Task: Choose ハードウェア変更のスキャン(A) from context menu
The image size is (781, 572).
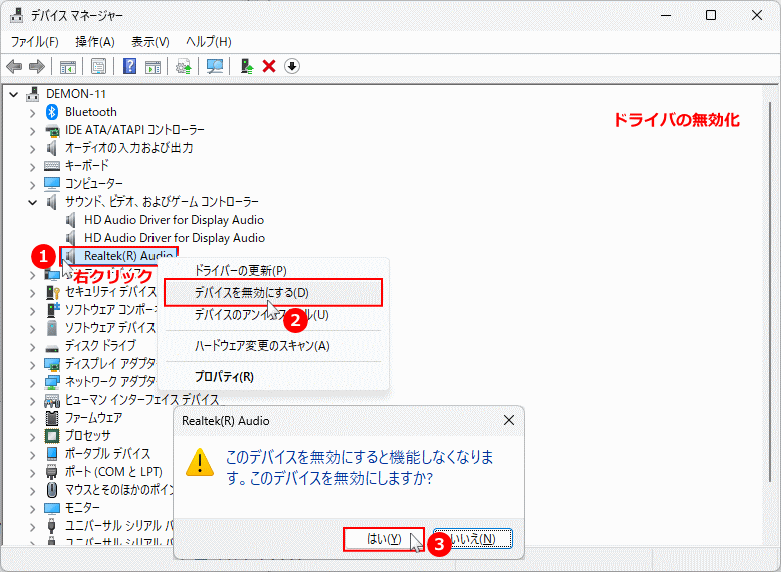Action: (x=273, y=346)
